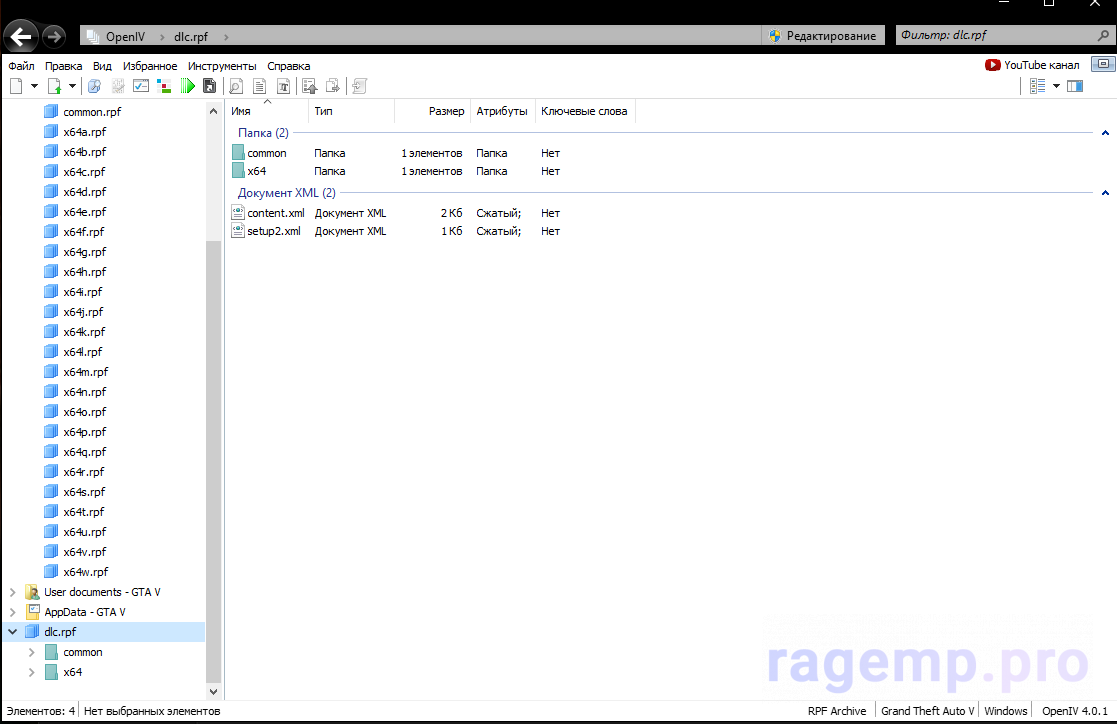Sort by the Ключевые слова column header
Viewport: 1117px width, 724px height.
[x=584, y=111]
